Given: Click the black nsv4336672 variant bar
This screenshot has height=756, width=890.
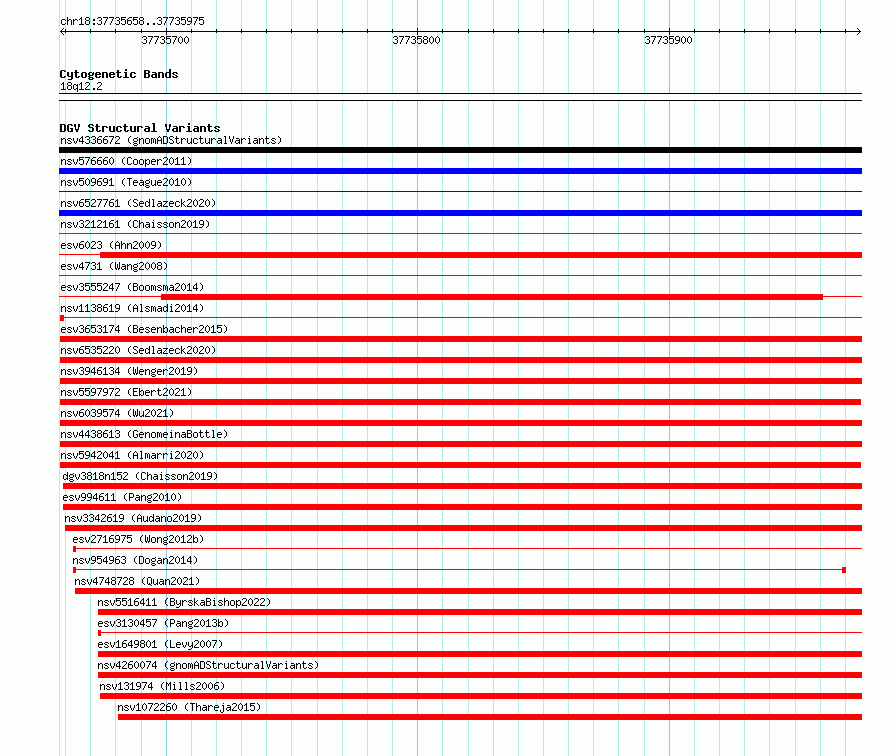Looking at the screenshot, I should tap(460, 150).
